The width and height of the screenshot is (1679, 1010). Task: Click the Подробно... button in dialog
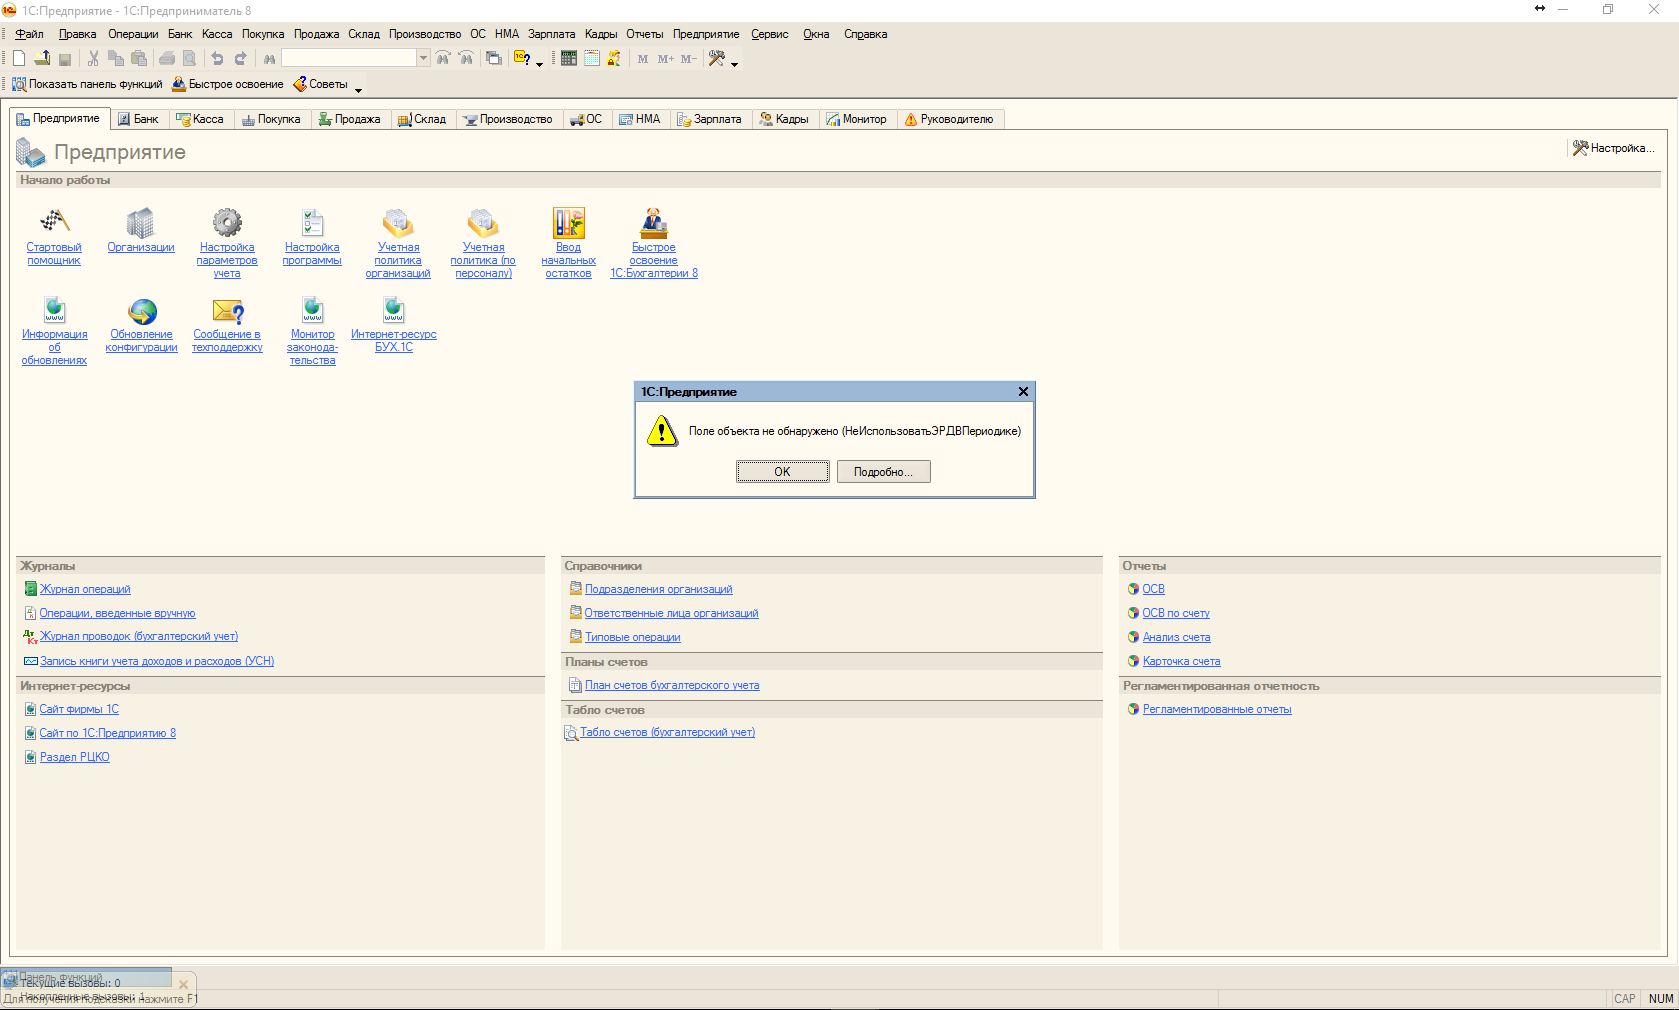884,472
